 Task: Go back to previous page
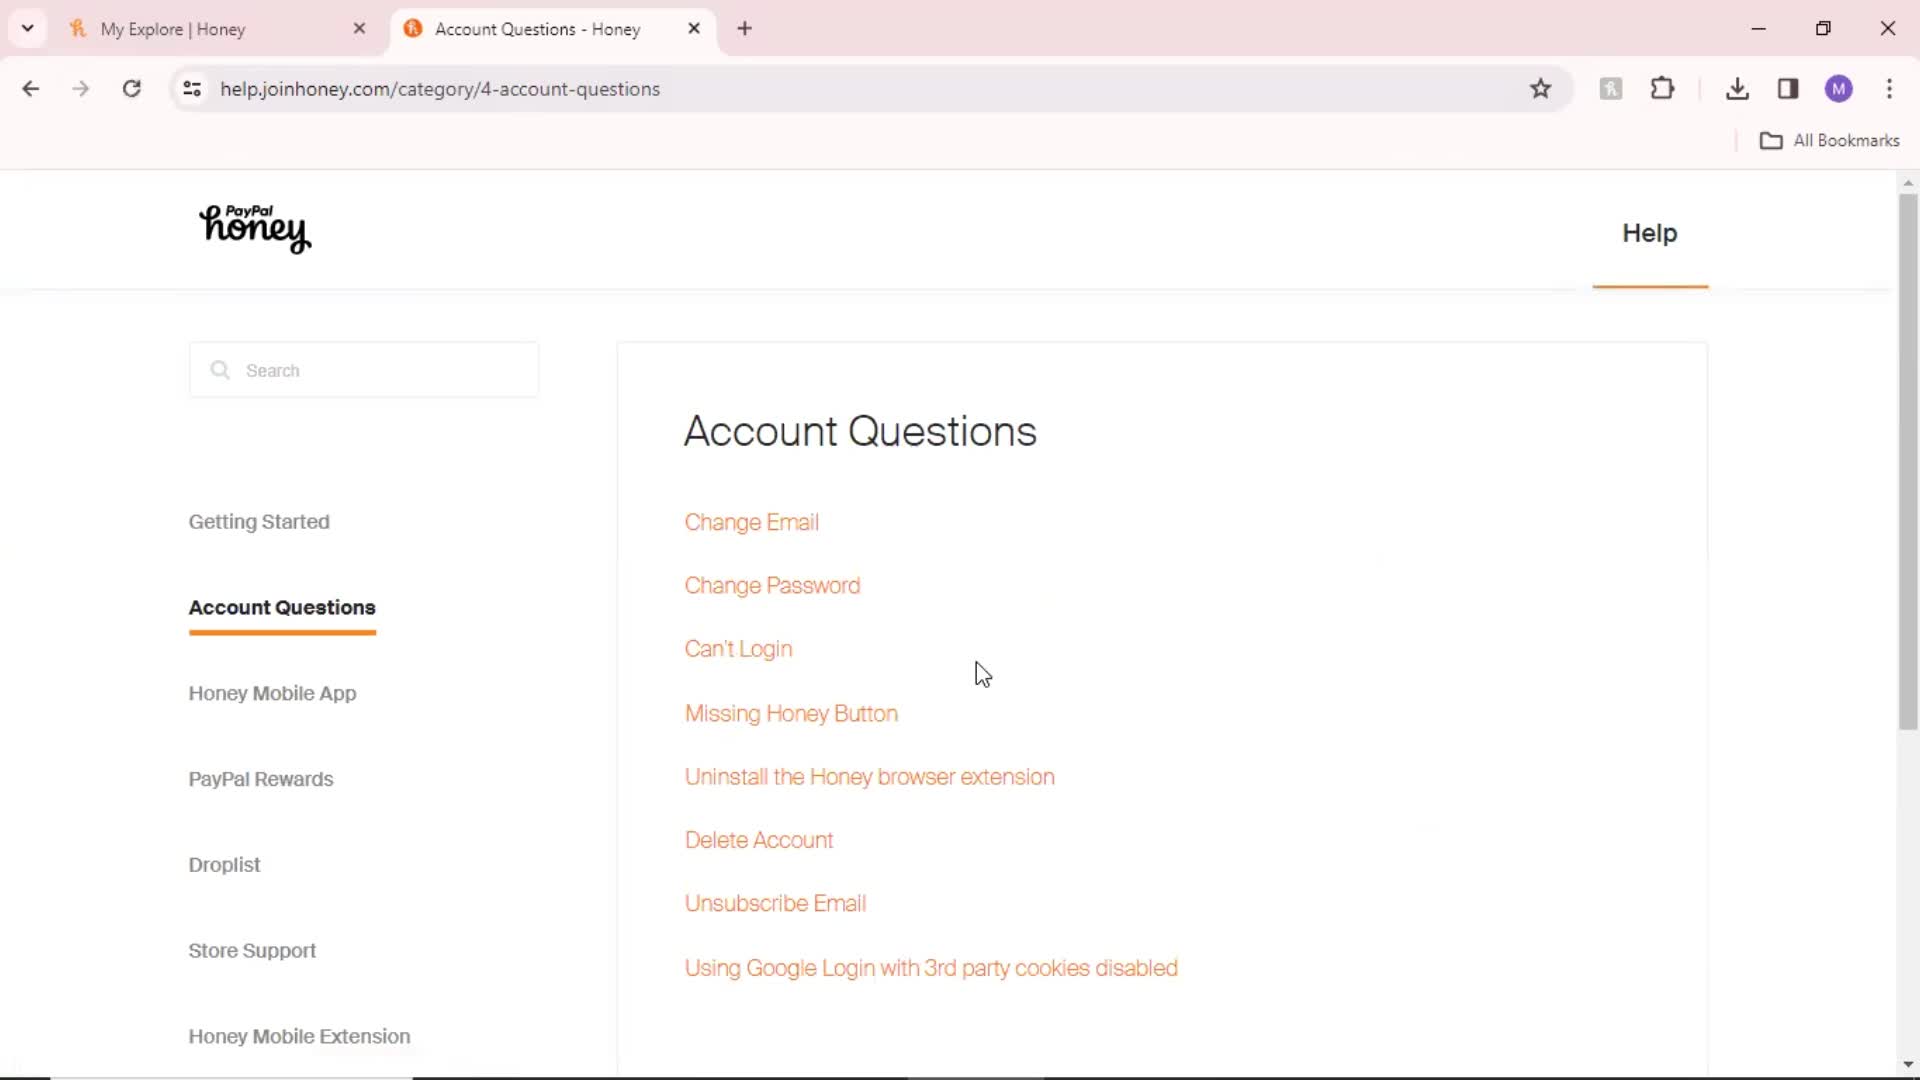point(31,89)
